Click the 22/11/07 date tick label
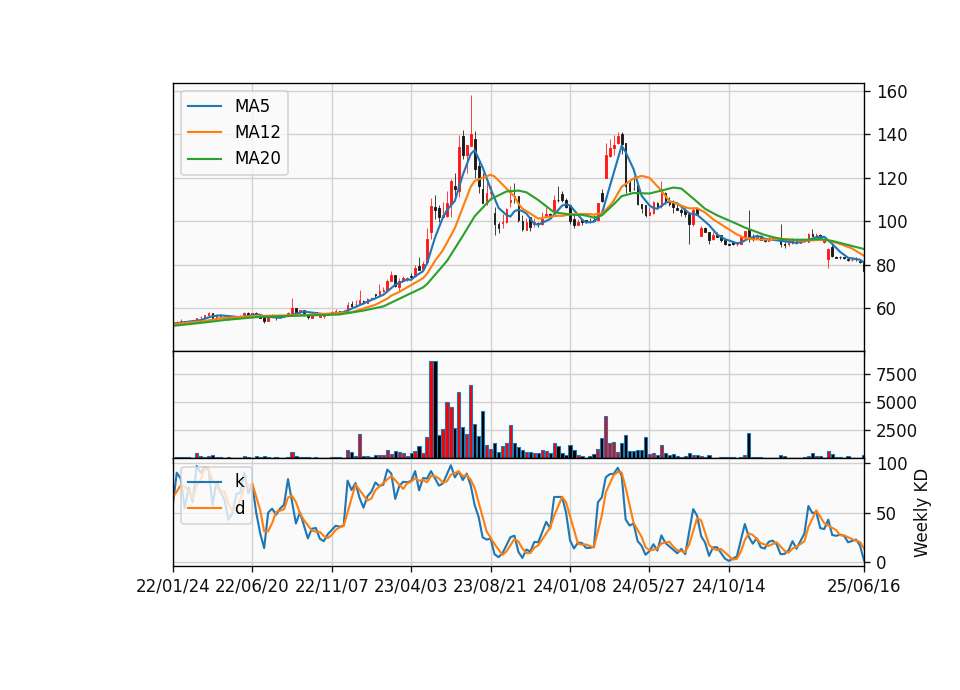This screenshot has width=960, height=690. point(332,586)
